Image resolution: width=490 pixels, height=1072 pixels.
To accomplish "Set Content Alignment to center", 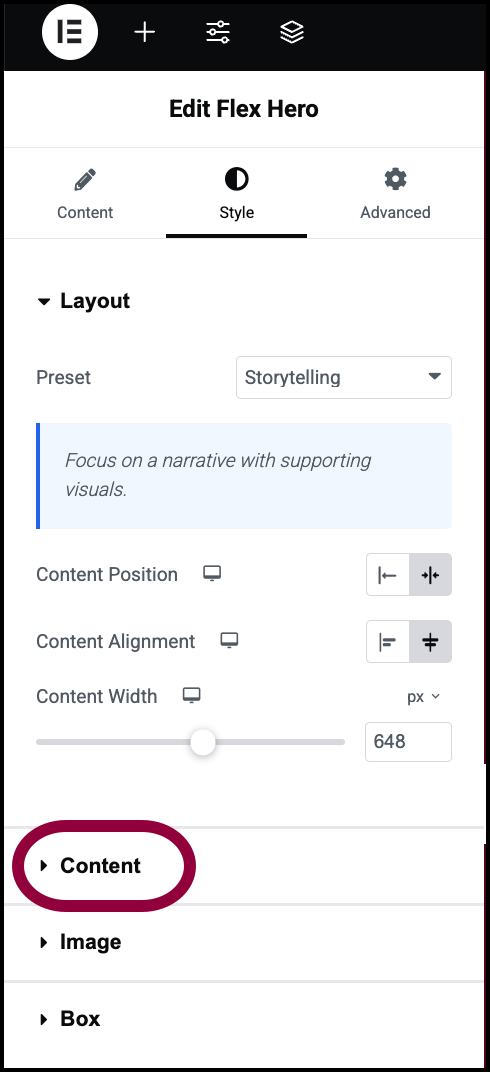I will [431, 642].
